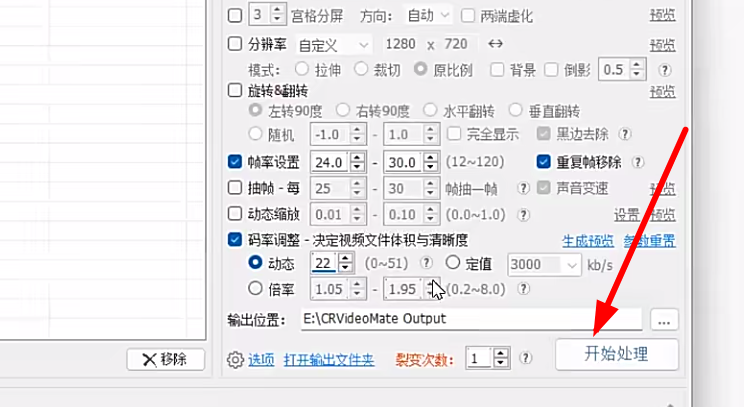744x407 pixels.
Task: Enable the 旋转&翻转 checkbox
Action: pyautogui.click(x=235, y=90)
